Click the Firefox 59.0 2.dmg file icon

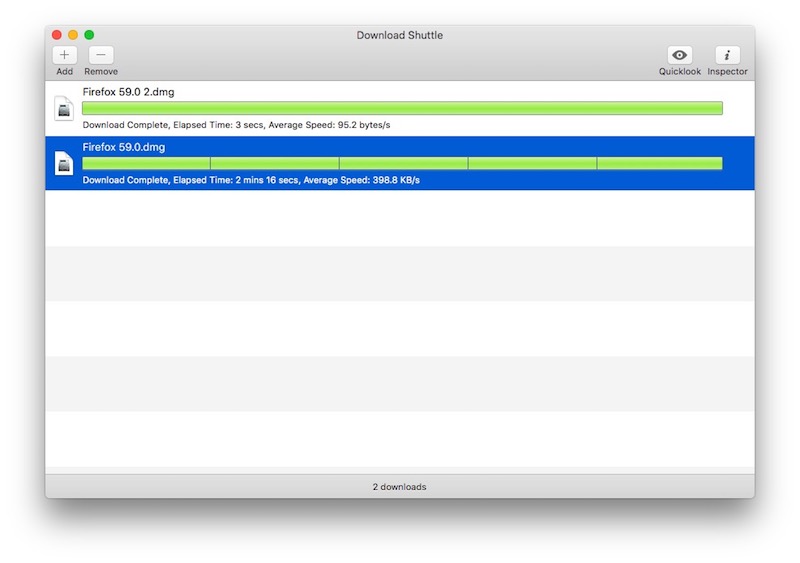tap(64, 108)
